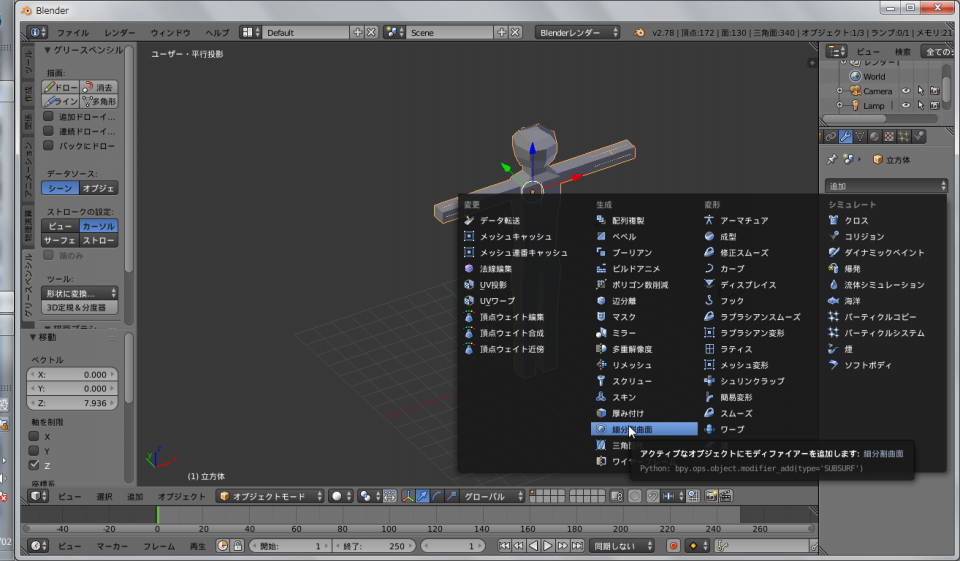960x561 pixels.
Task: Enable the Additive Drawing checkbox
Action: click(x=48, y=116)
